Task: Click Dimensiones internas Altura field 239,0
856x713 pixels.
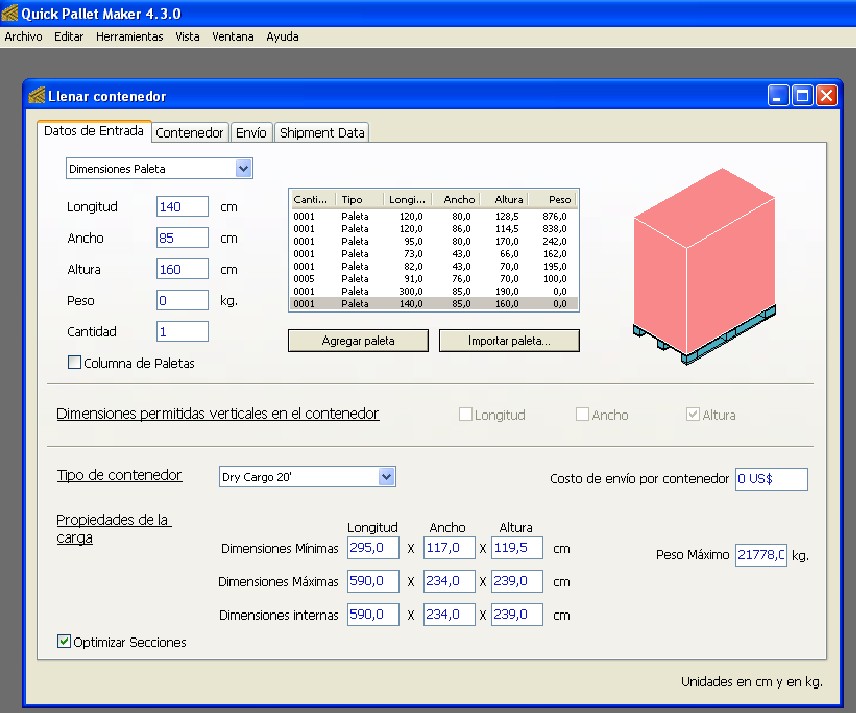Action: (517, 614)
